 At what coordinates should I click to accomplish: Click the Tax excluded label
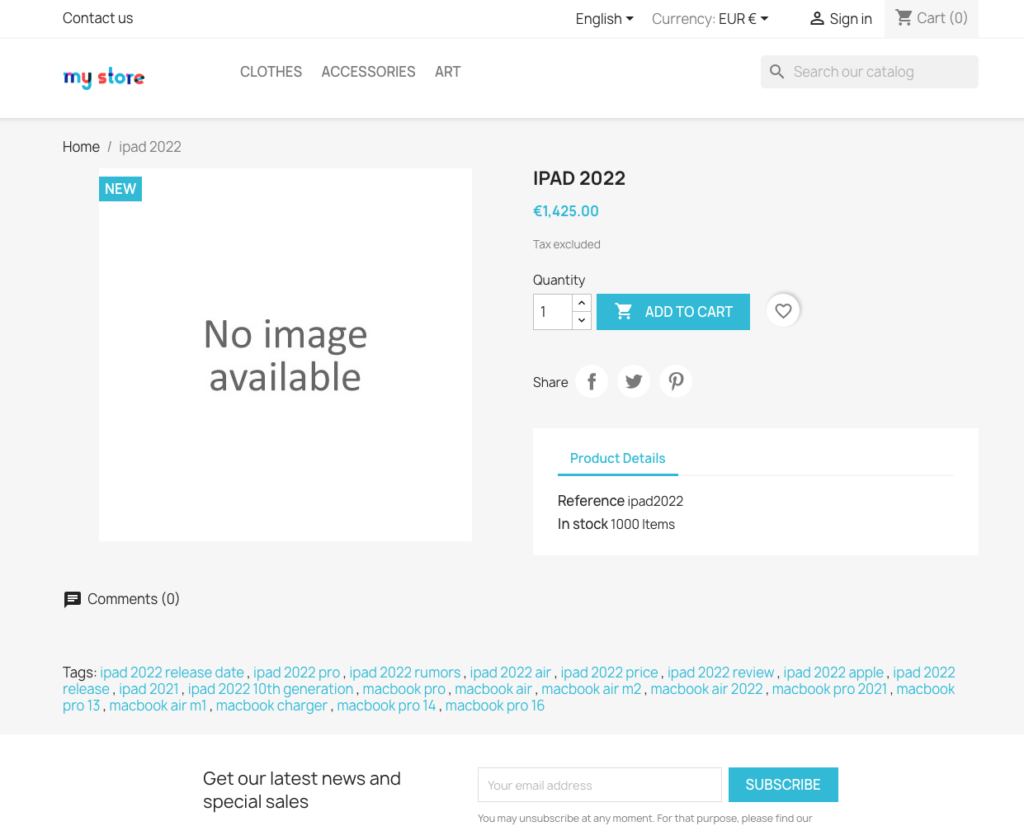567,244
